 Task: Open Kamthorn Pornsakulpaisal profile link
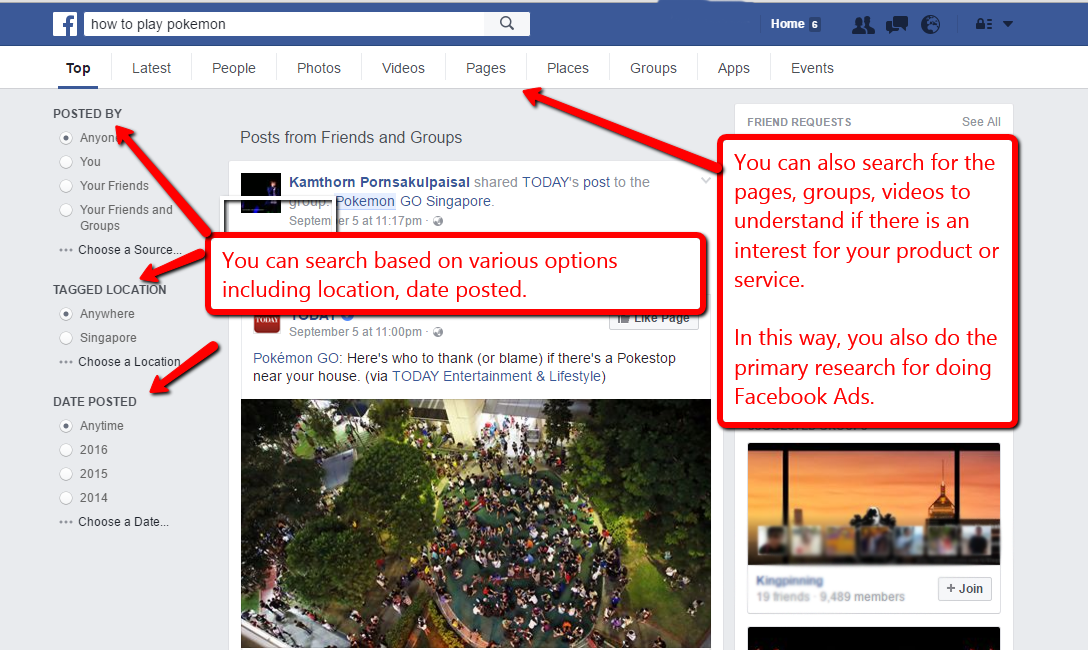(380, 182)
